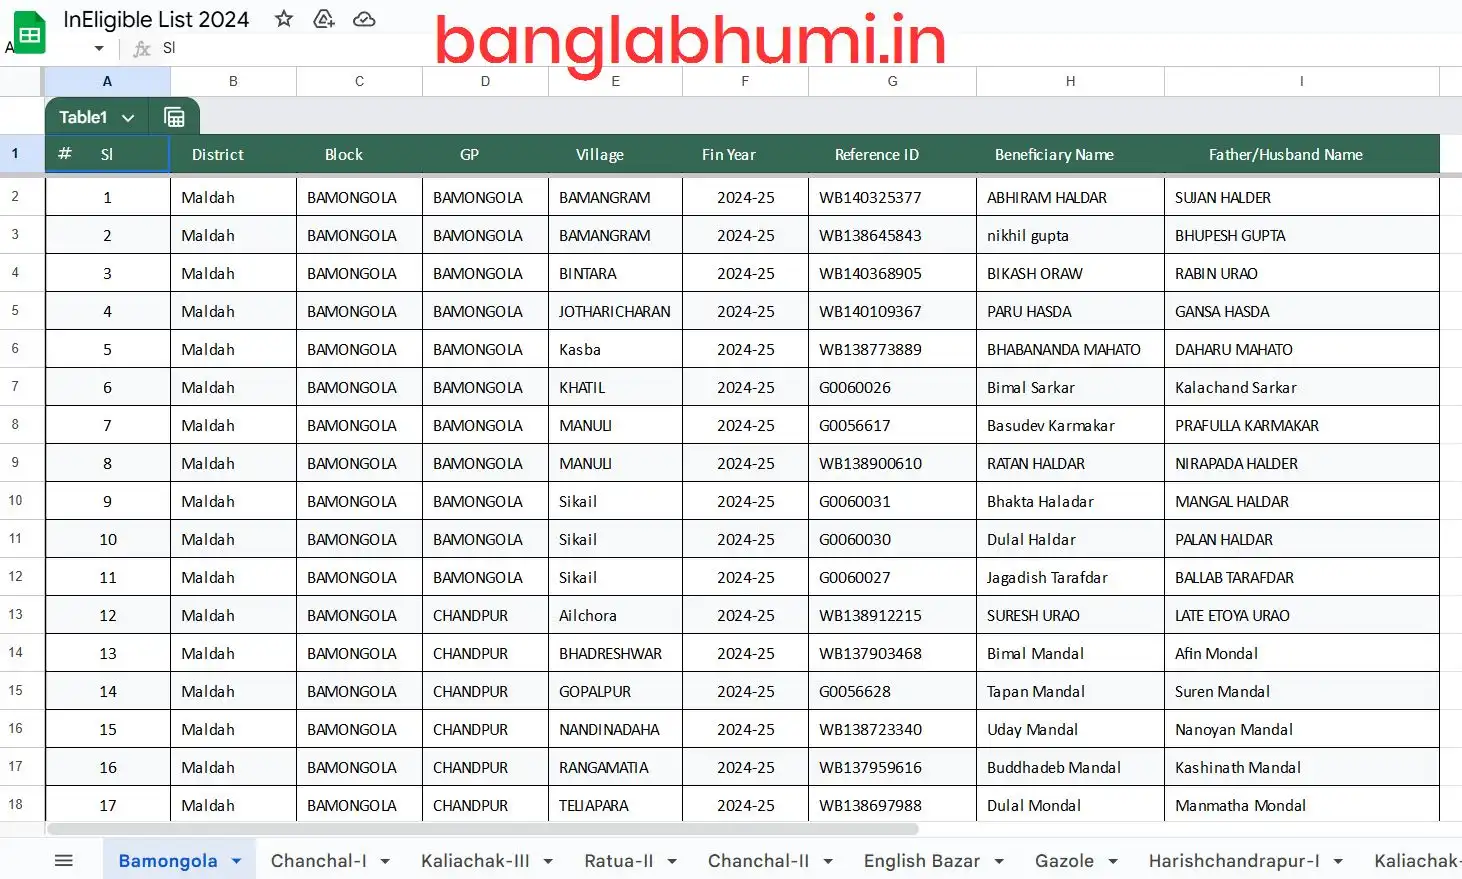
Task: Switch to the Bamongola sheet tab
Action: [x=168, y=861]
